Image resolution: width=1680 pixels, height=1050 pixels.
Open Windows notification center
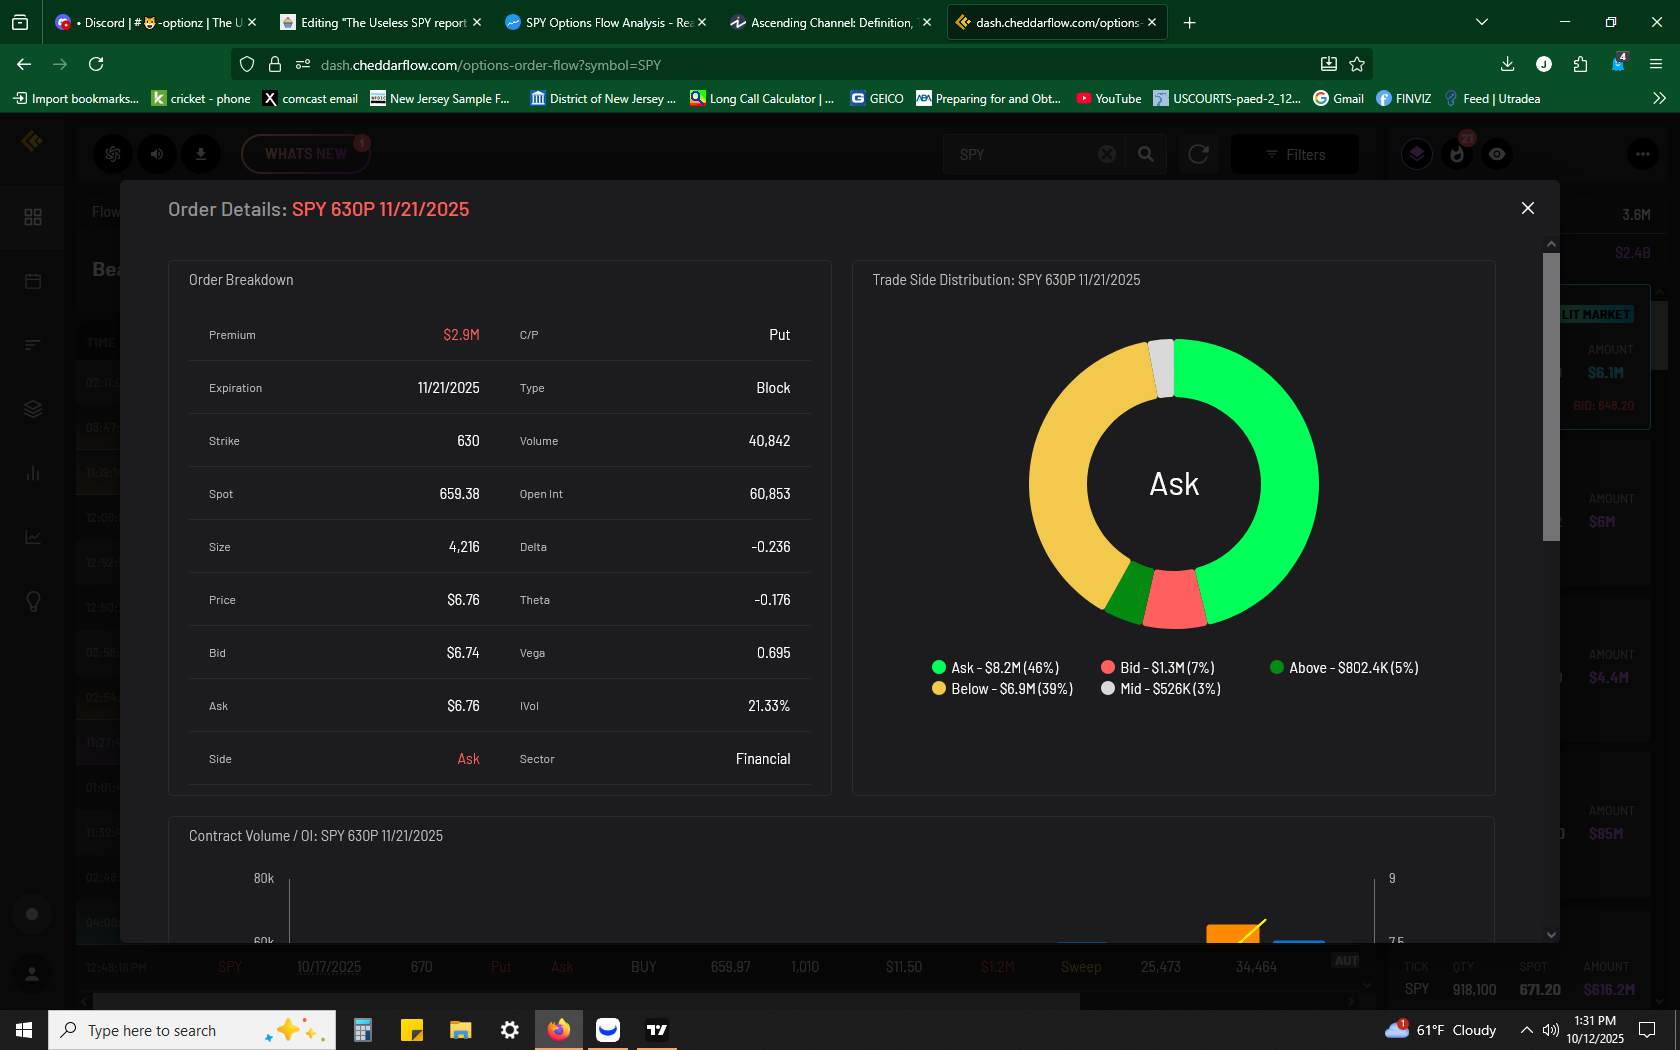click(1647, 1030)
